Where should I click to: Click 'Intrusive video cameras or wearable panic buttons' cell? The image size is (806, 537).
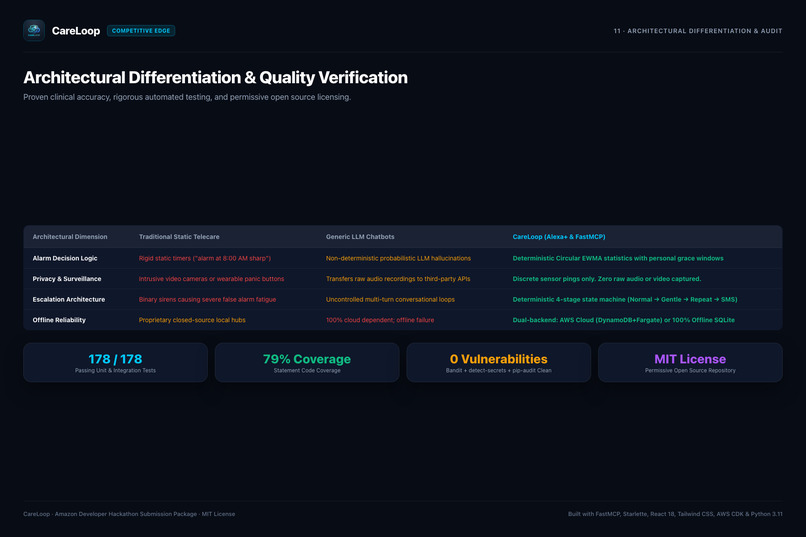click(211, 279)
